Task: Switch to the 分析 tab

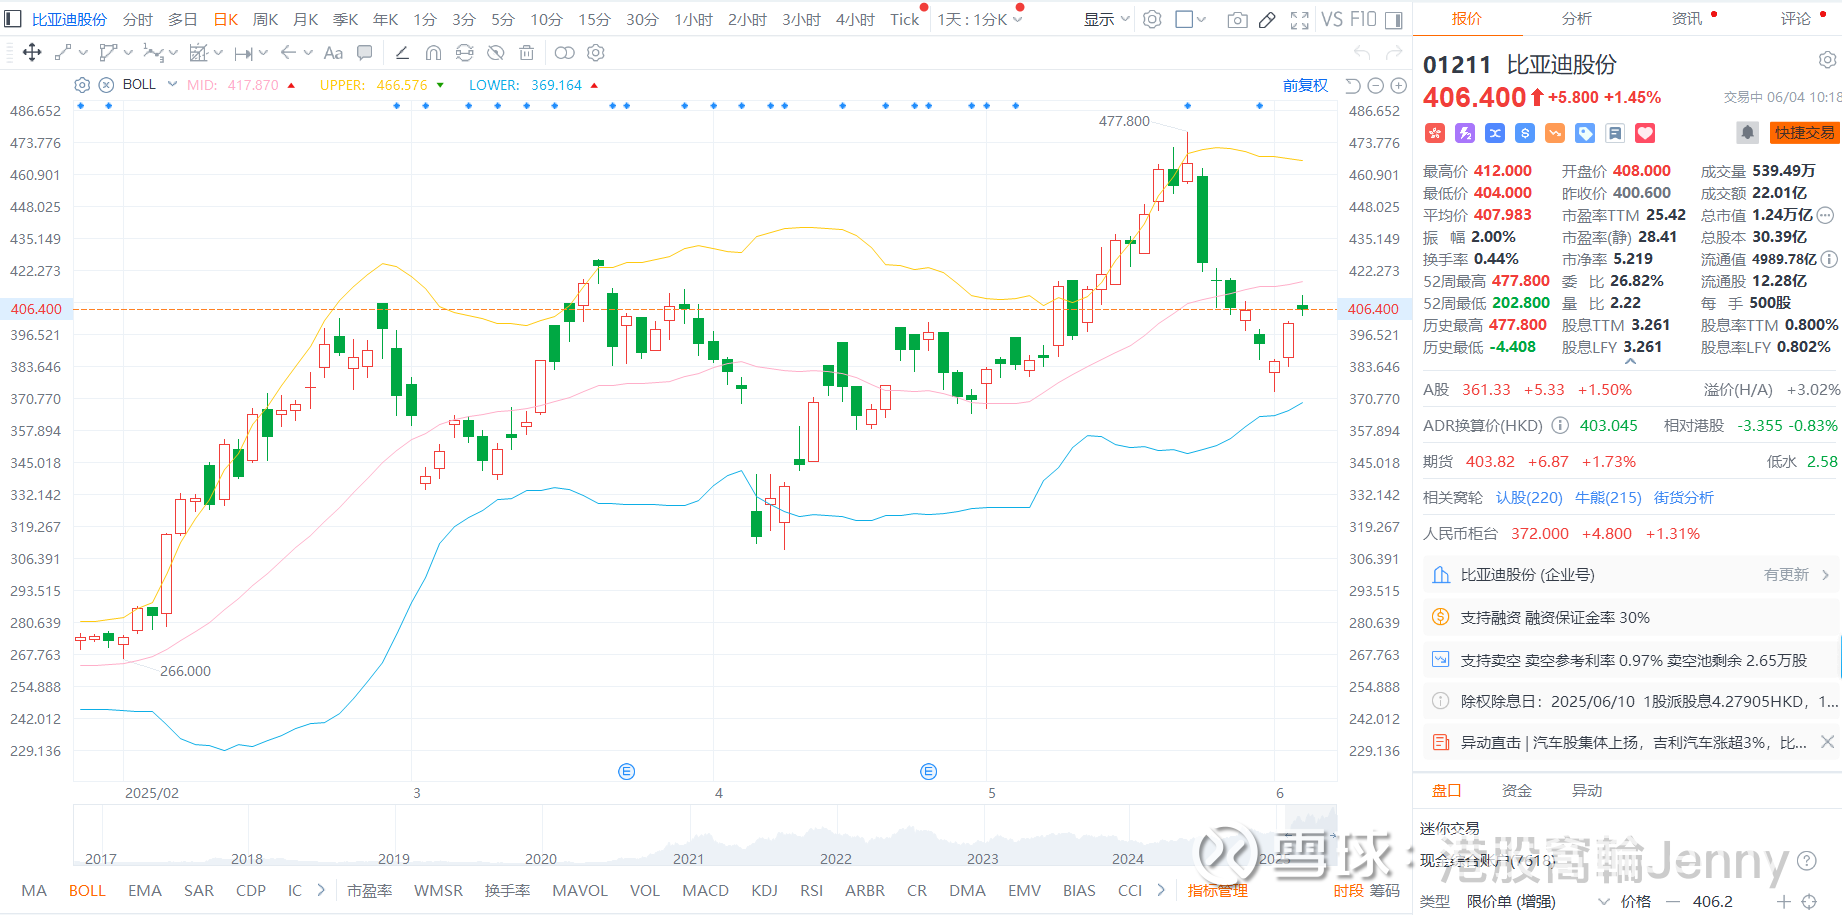Action: click(1577, 18)
